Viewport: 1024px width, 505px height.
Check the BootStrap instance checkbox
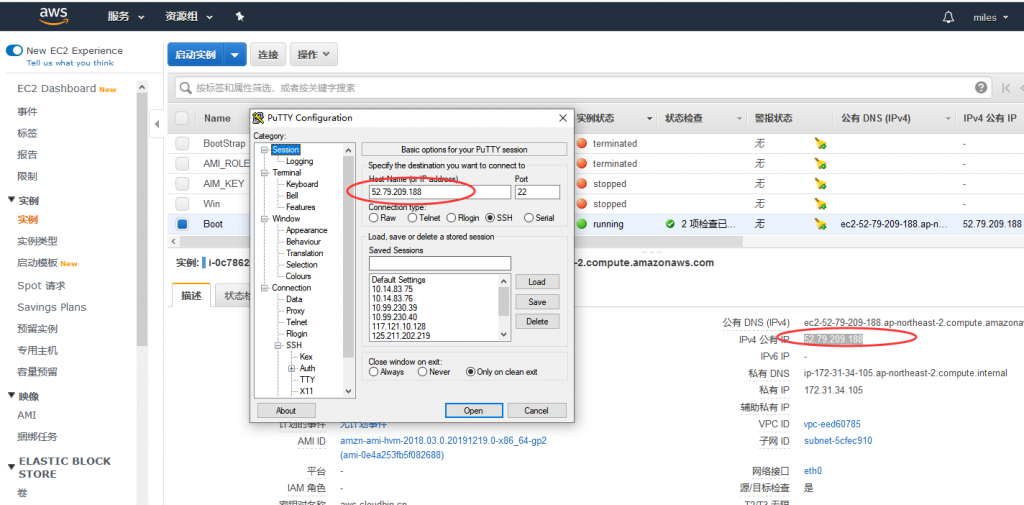(182, 144)
